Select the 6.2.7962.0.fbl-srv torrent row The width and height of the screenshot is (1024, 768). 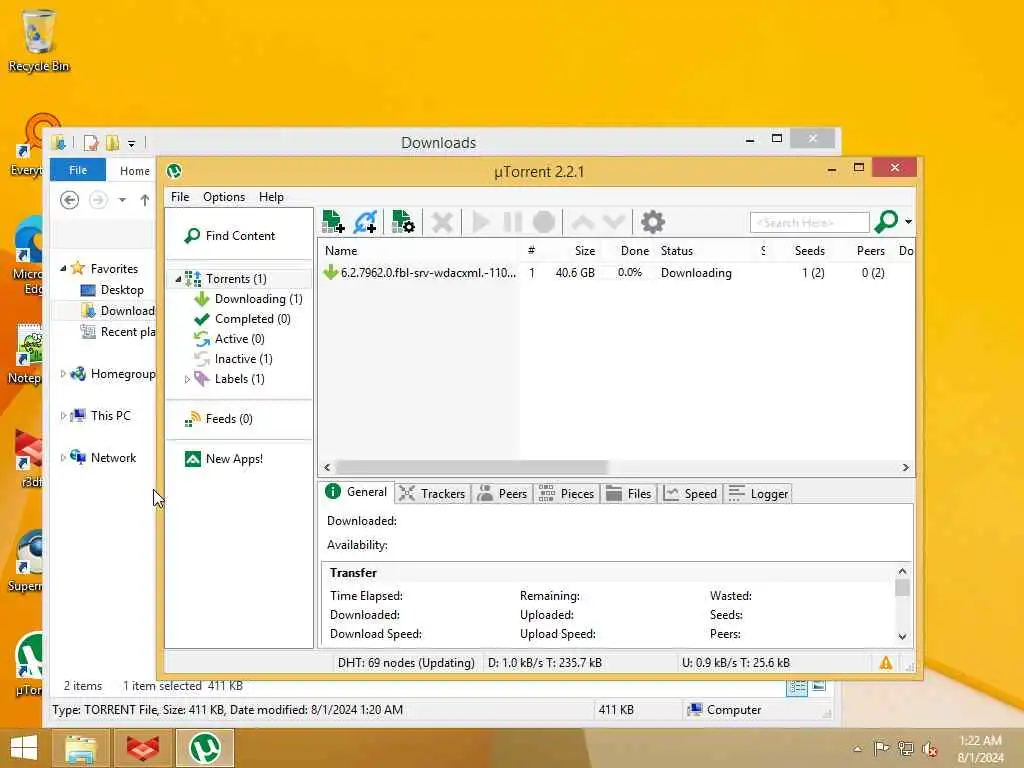[616, 273]
